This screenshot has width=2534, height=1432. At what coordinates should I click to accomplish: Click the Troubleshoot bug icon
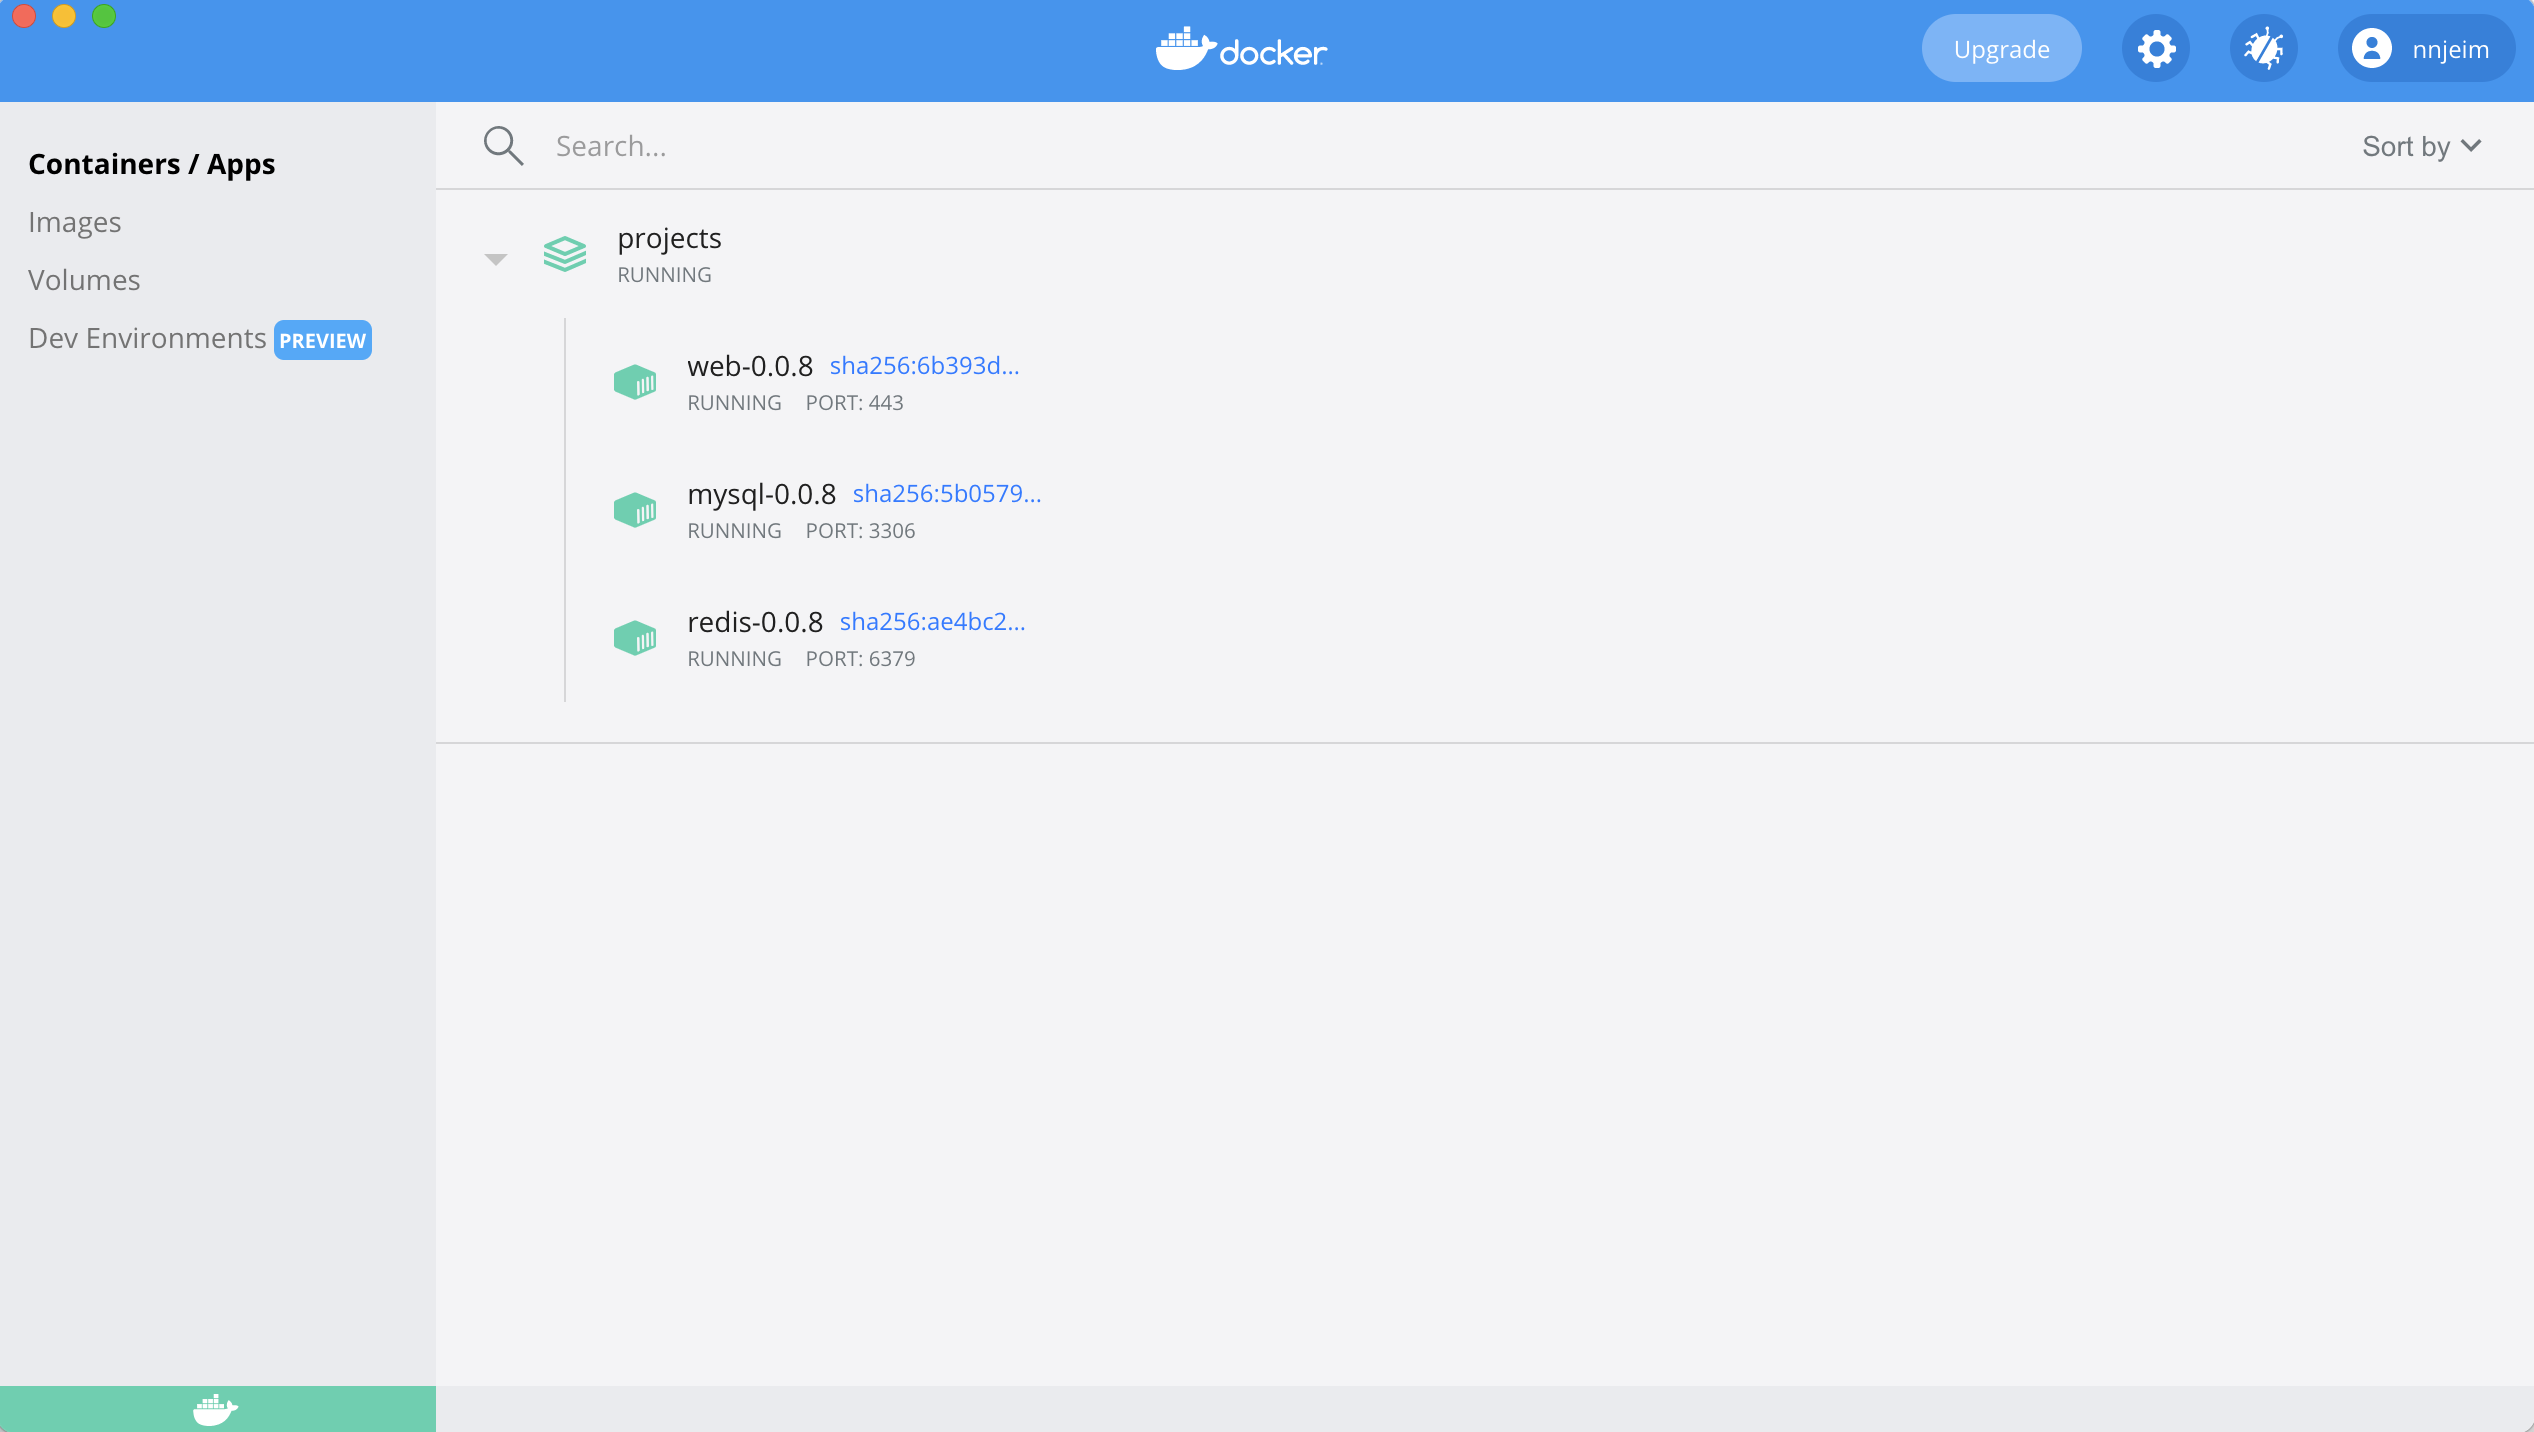(x=2263, y=49)
